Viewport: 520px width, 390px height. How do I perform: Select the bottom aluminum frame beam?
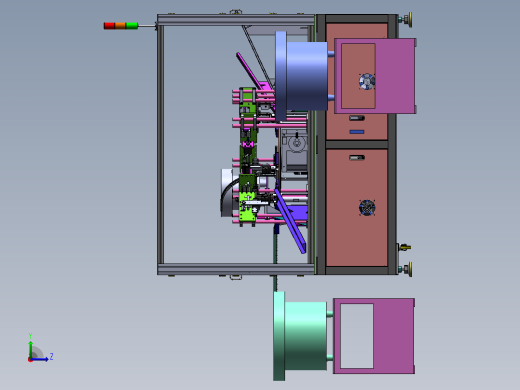(x=236, y=269)
